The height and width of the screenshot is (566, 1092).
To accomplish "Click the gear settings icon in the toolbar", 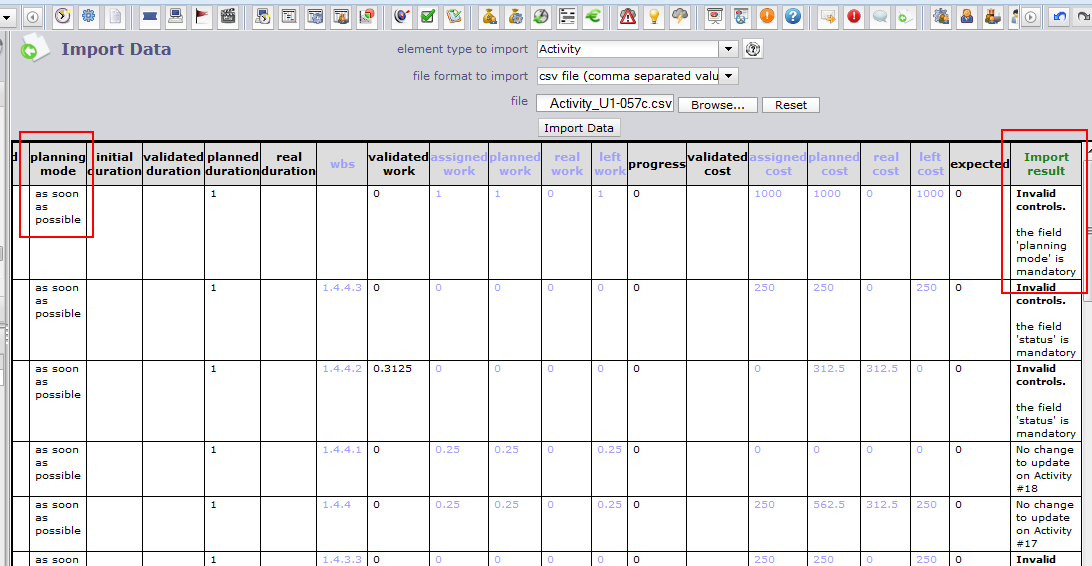I will tap(89, 16).
